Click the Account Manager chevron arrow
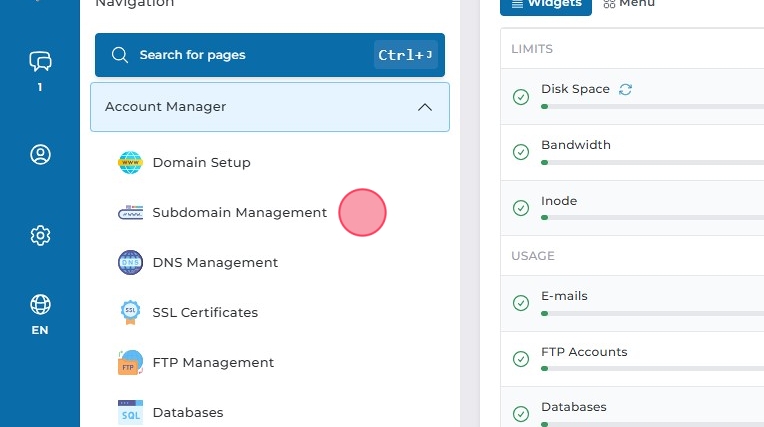Image resolution: width=764 pixels, height=427 pixels. 425,107
